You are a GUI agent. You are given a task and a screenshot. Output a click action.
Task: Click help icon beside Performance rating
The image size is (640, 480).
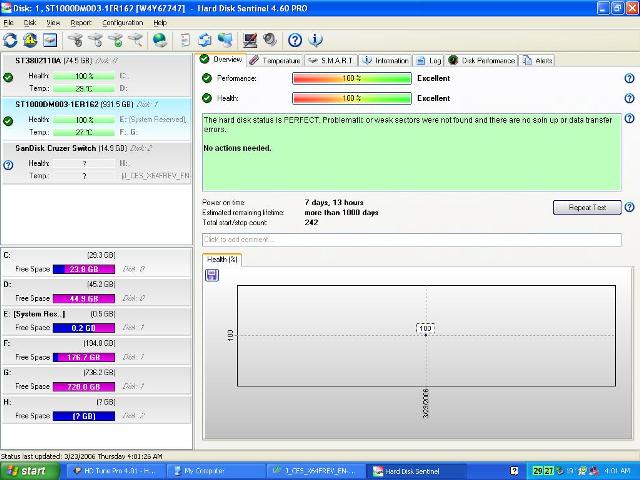tap(629, 78)
